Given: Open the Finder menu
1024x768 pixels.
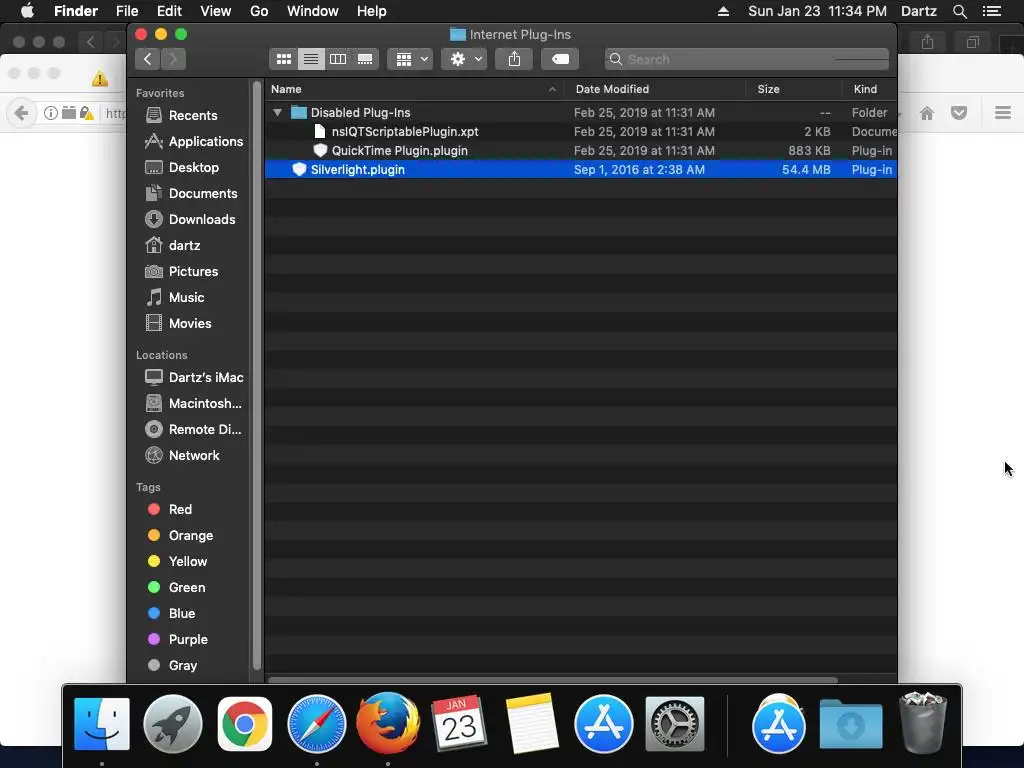Looking at the screenshot, I should click(x=76, y=11).
